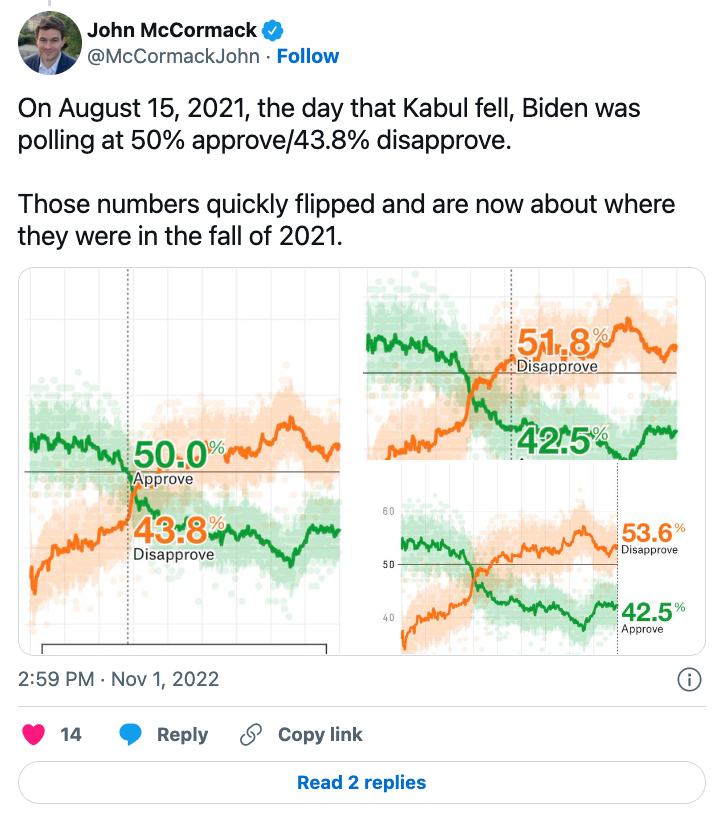Select the Copy link text
The width and height of the screenshot is (724, 818).
coord(320,734)
